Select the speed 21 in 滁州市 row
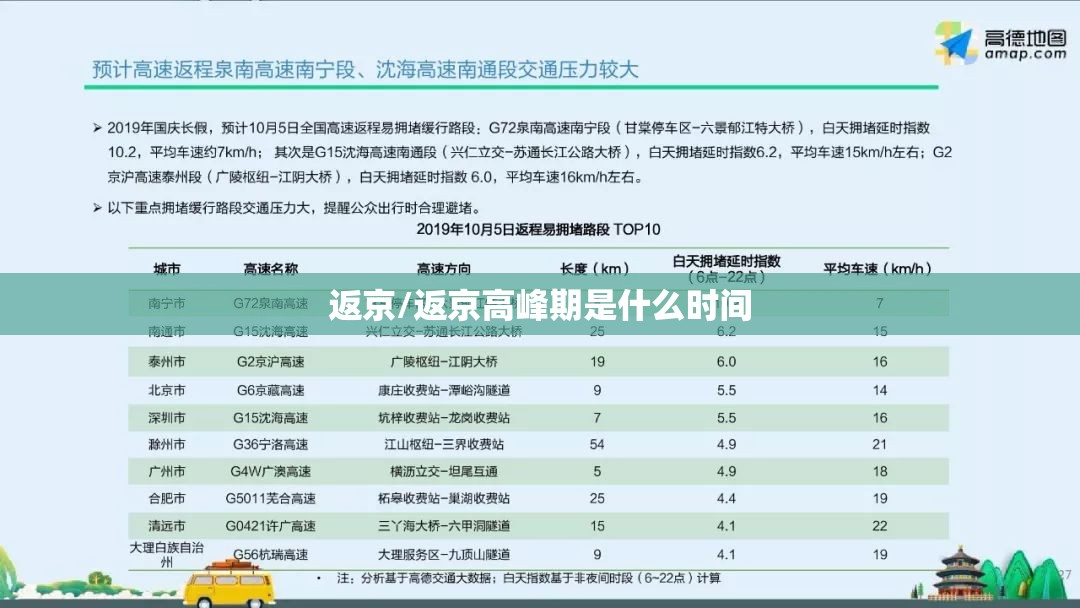This screenshot has width=1080, height=608. [880, 445]
